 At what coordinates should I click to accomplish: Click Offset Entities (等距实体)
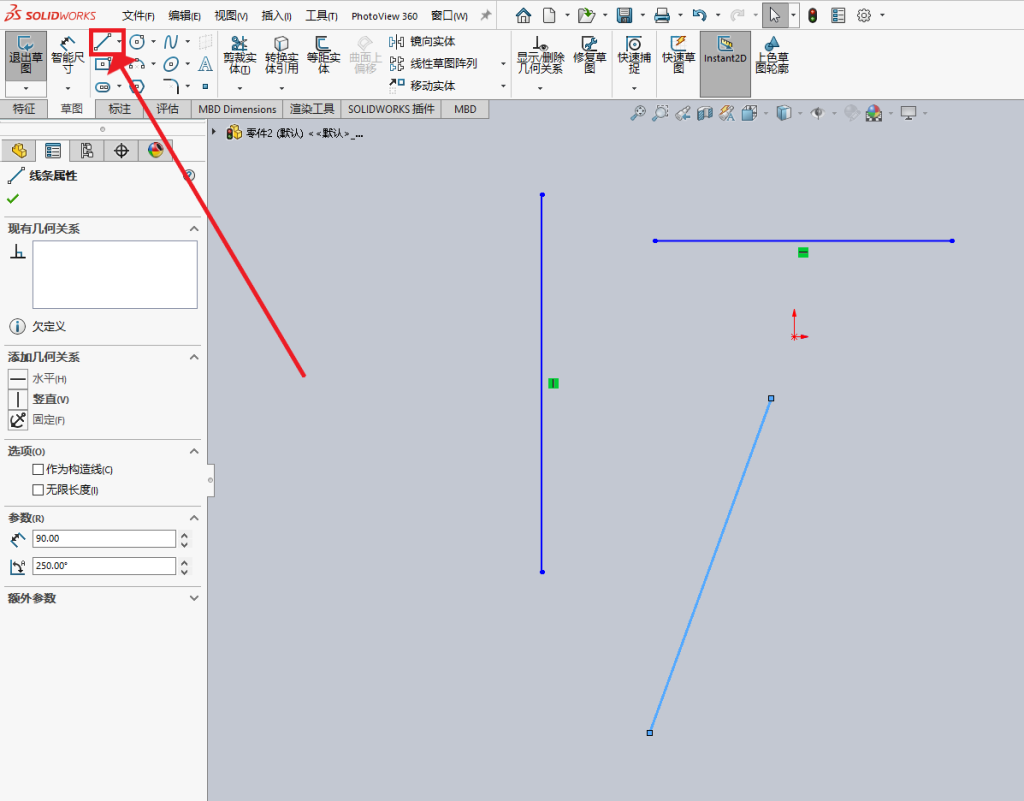click(x=323, y=56)
